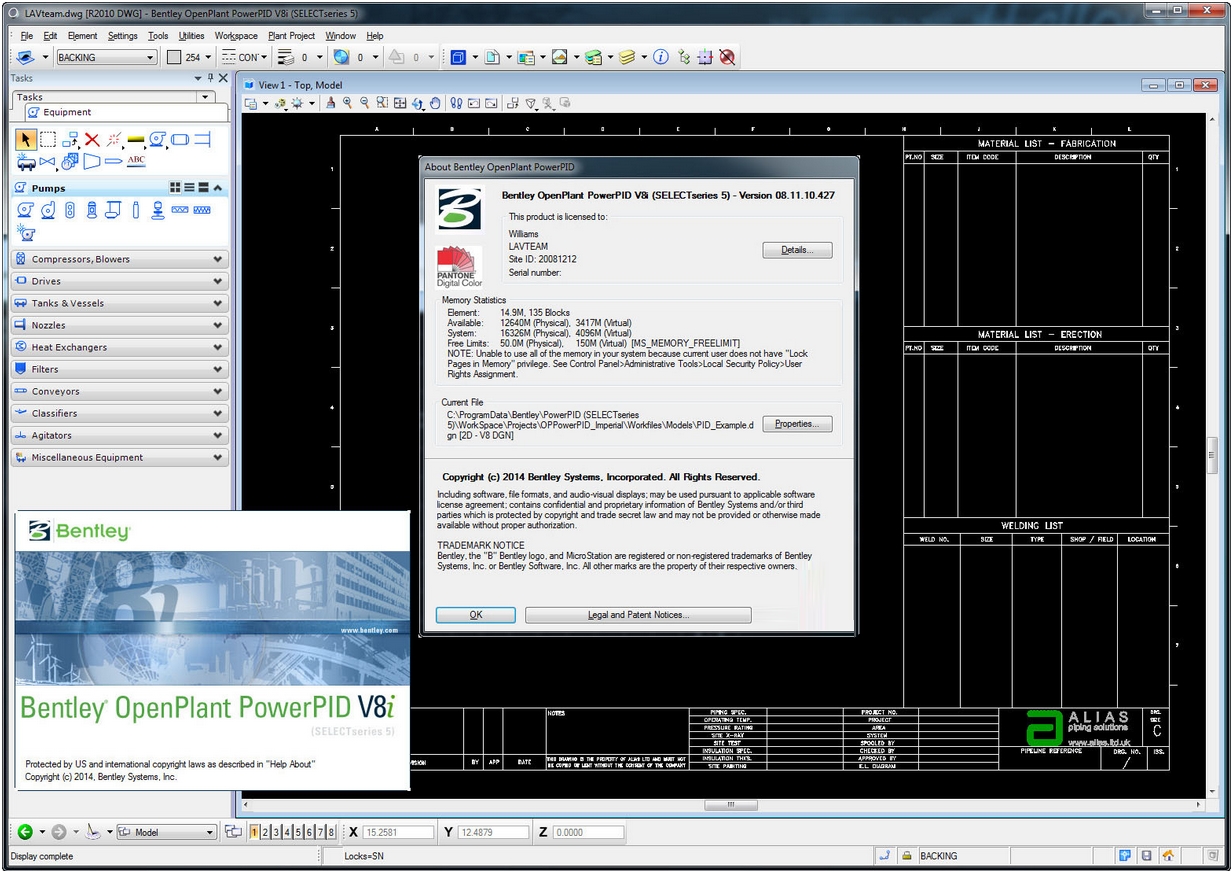This screenshot has height=873, width=1231.
Task: Select the valve bowtie symbol tool
Action: (47, 161)
